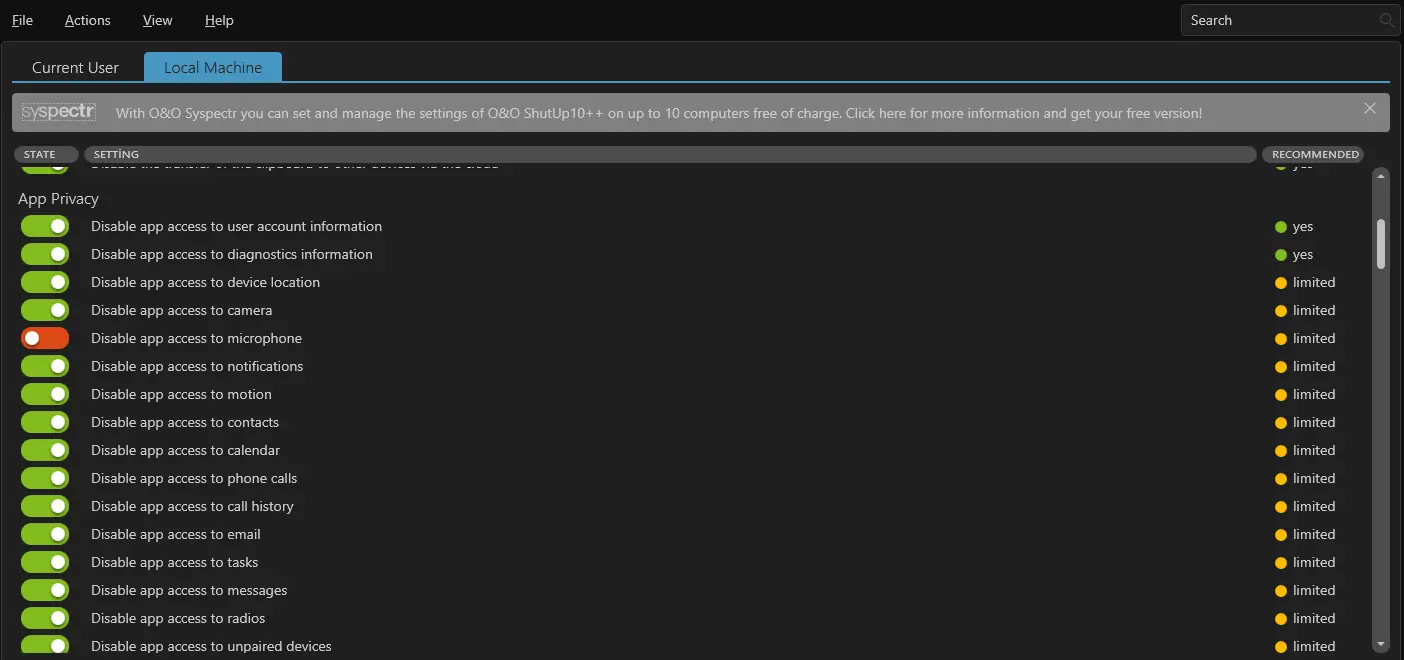Click "Disable app access to motion" text
This screenshot has height=660, width=1404.
point(181,394)
